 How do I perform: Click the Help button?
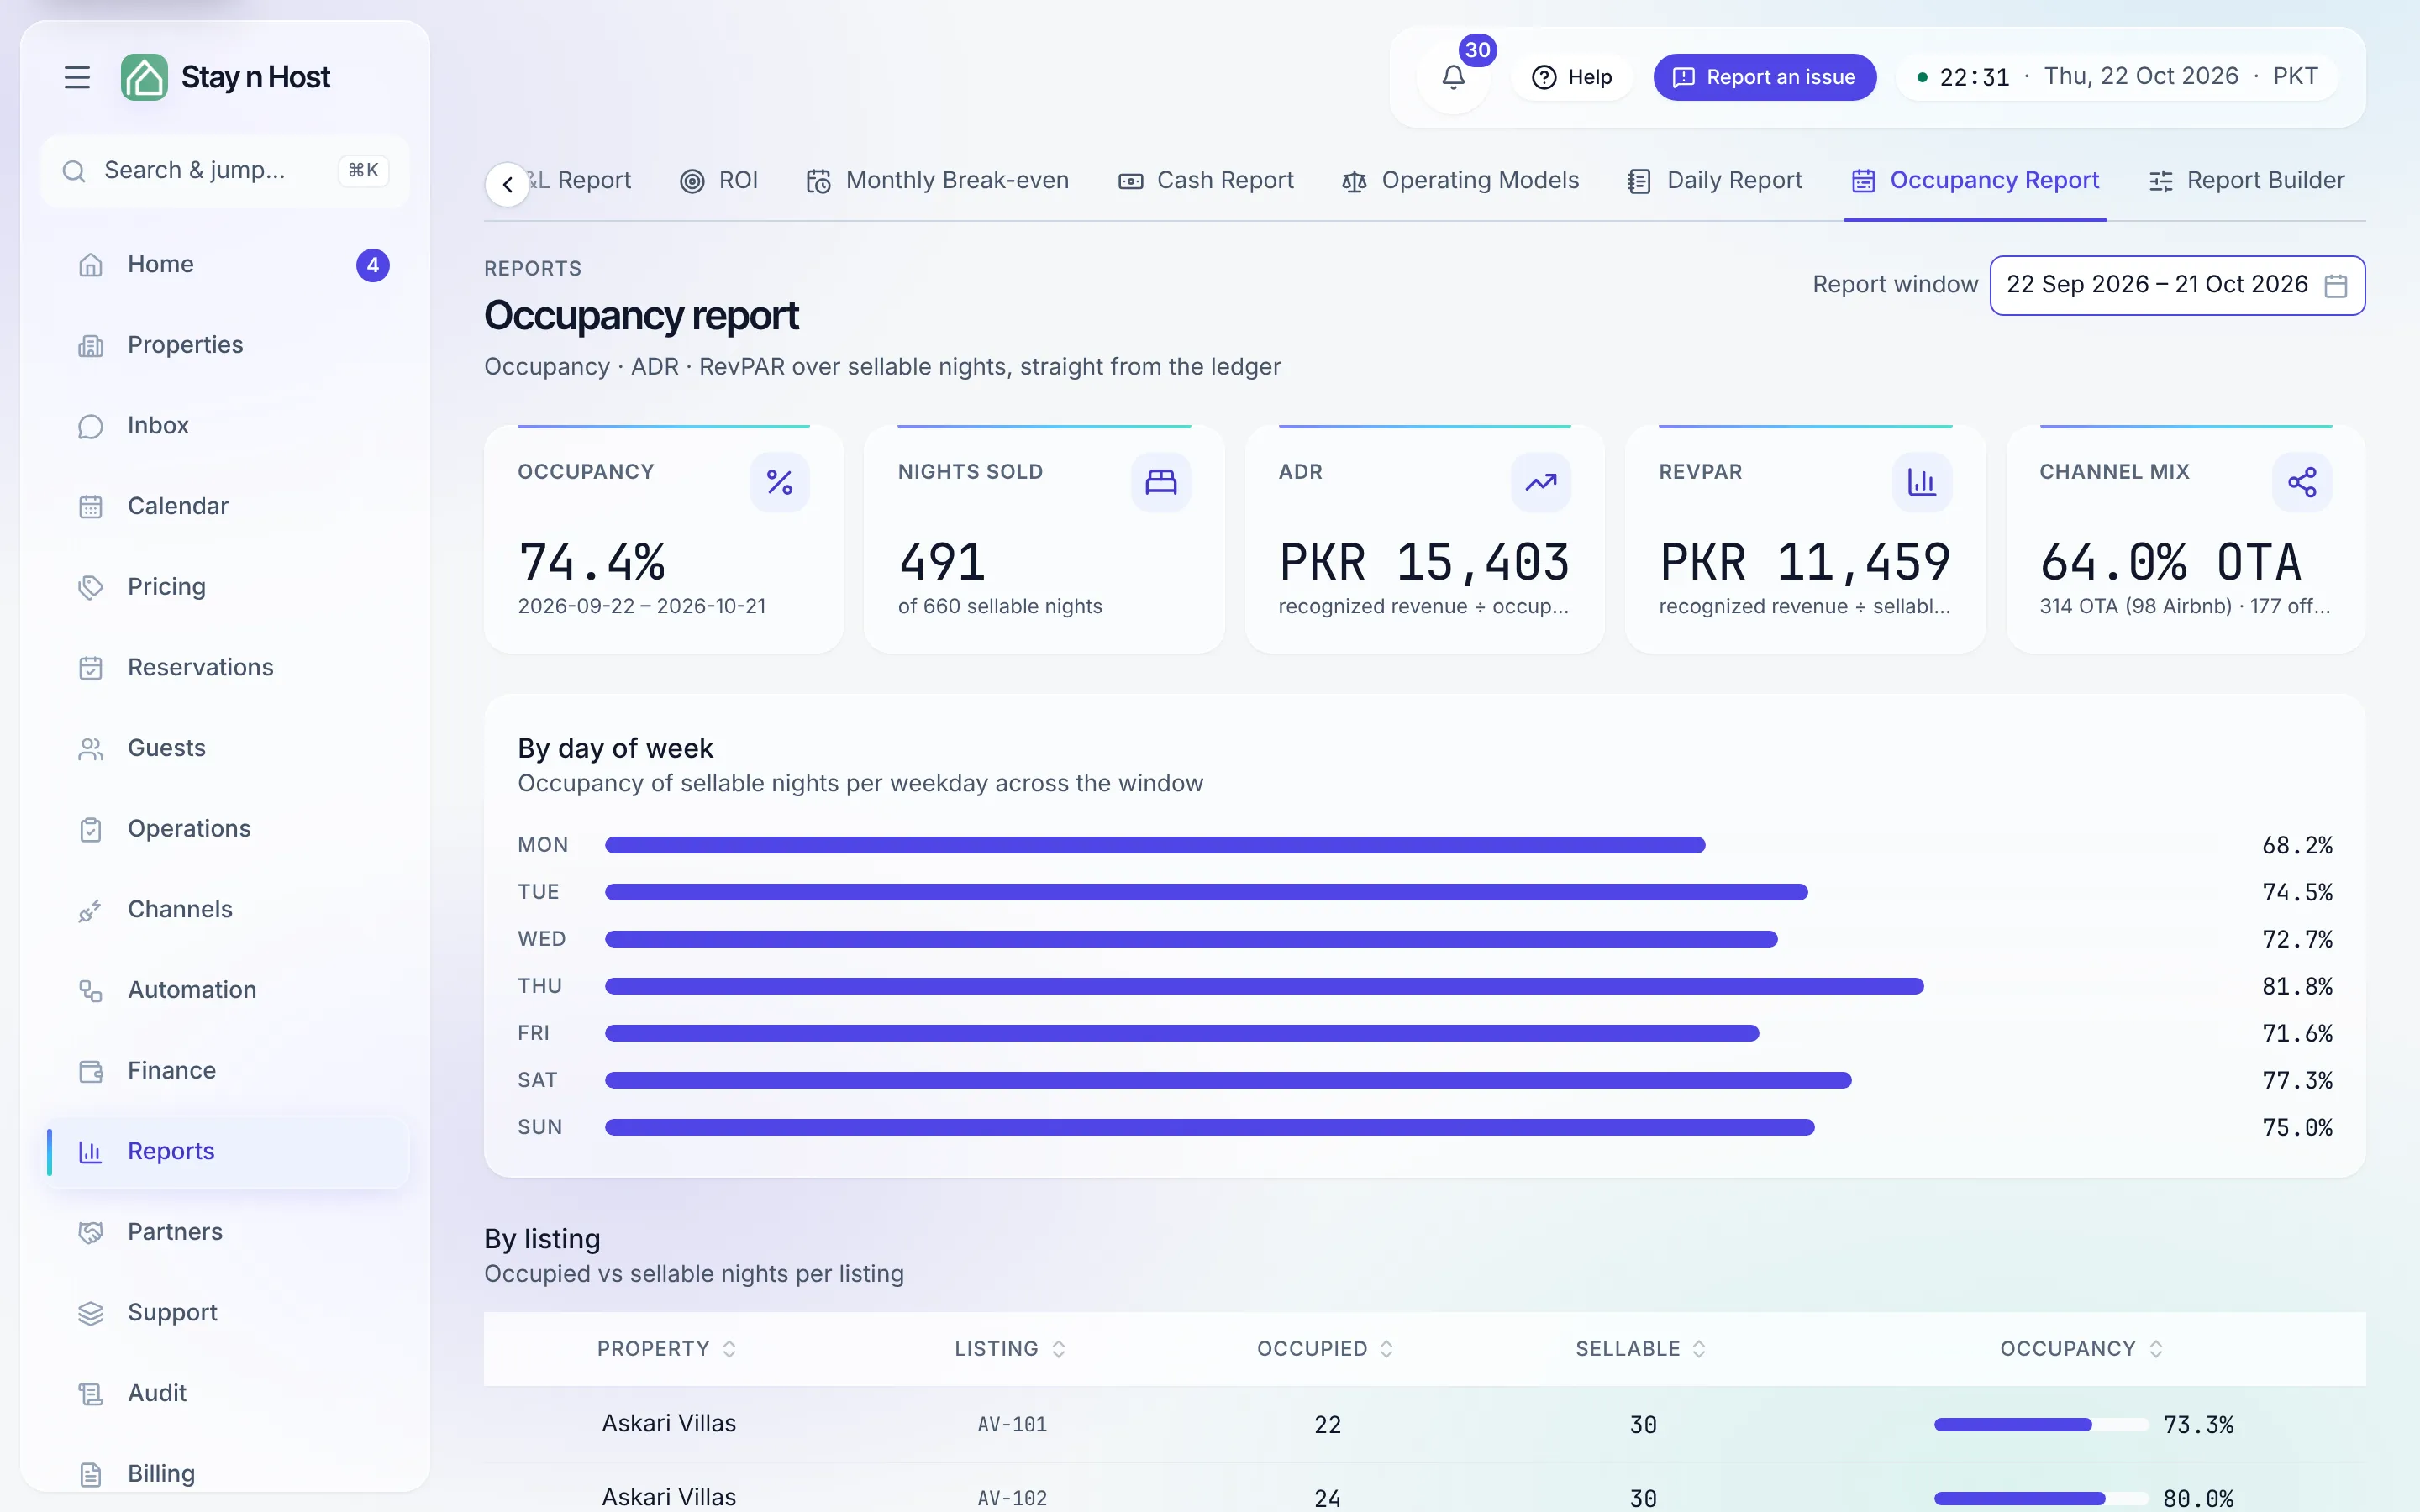coord(1571,77)
